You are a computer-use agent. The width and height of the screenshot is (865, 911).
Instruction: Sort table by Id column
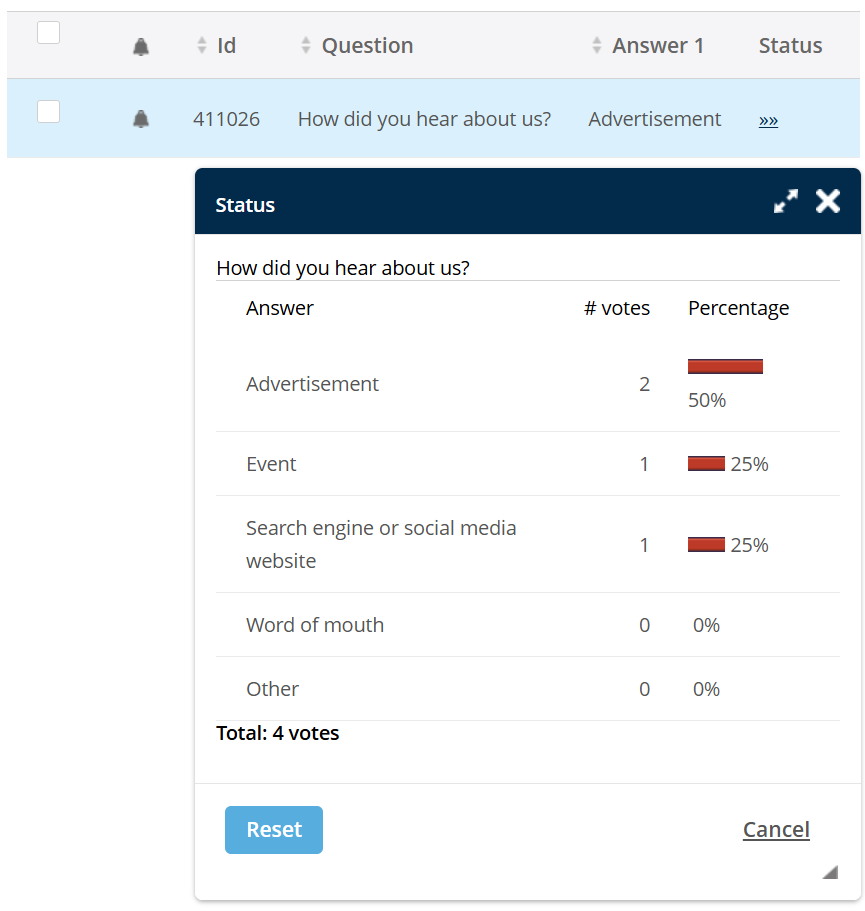216,45
